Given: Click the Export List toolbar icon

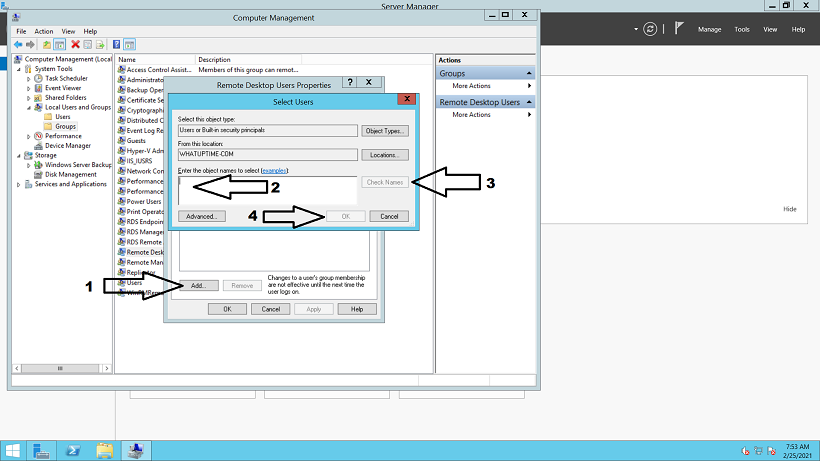Looking at the screenshot, I should [x=100, y=45].
